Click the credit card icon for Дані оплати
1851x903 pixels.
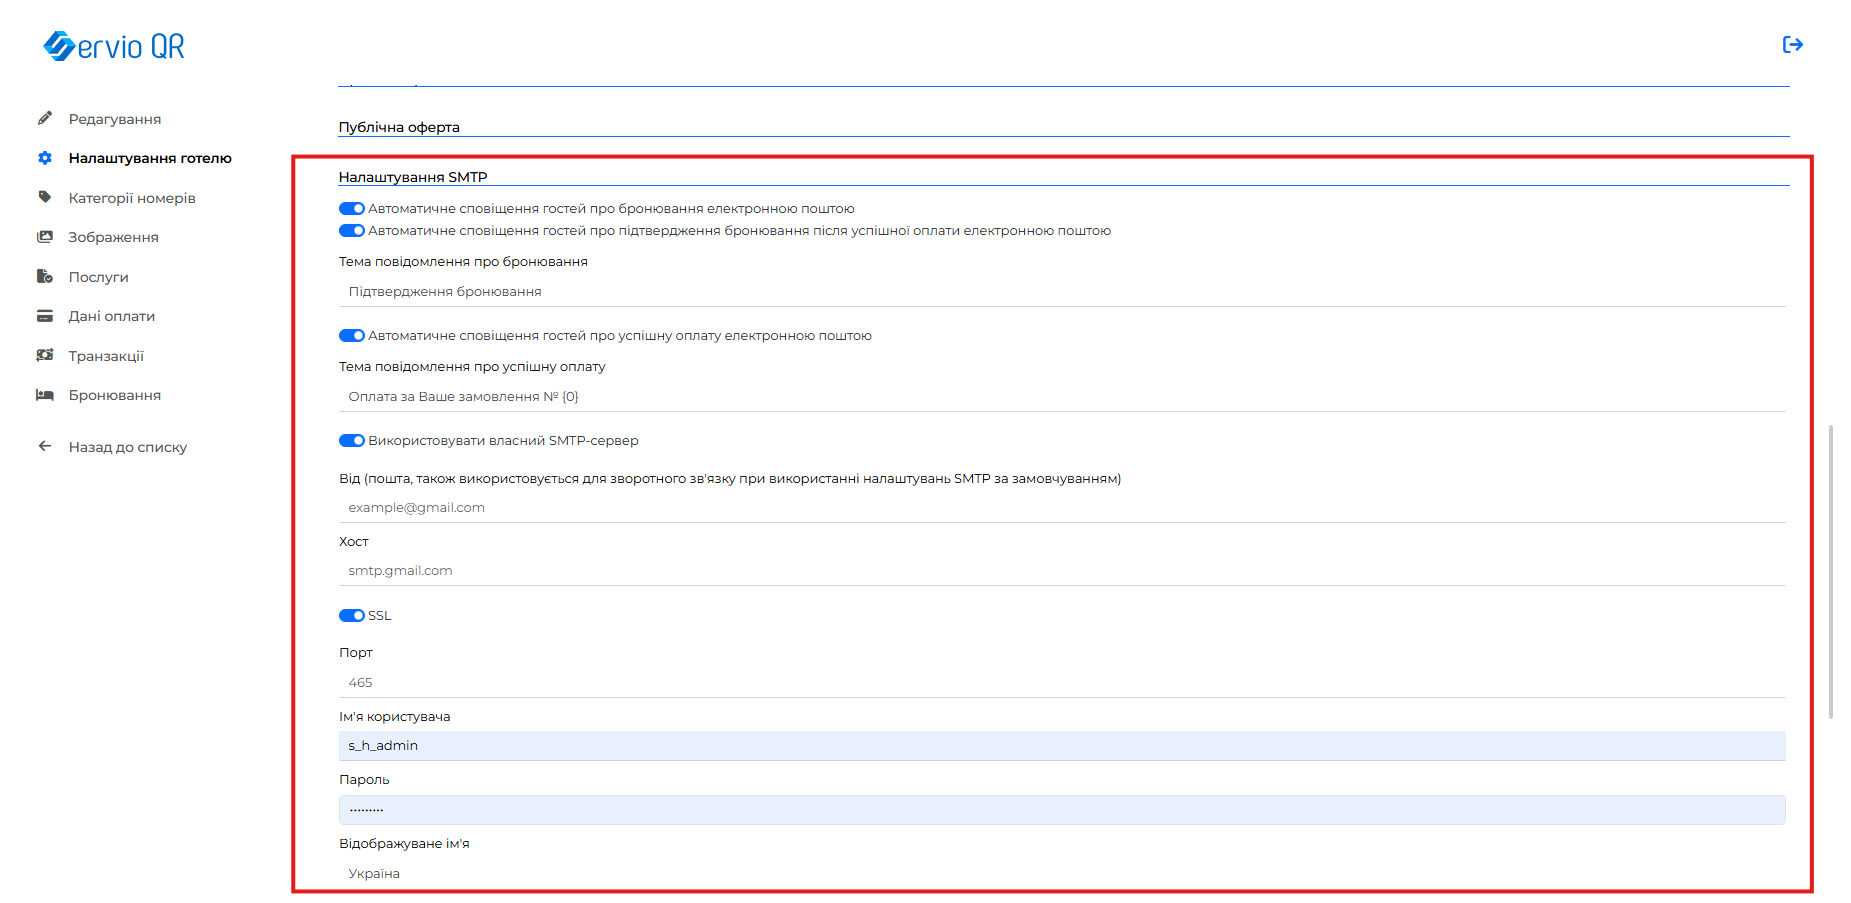pos(45,316)
